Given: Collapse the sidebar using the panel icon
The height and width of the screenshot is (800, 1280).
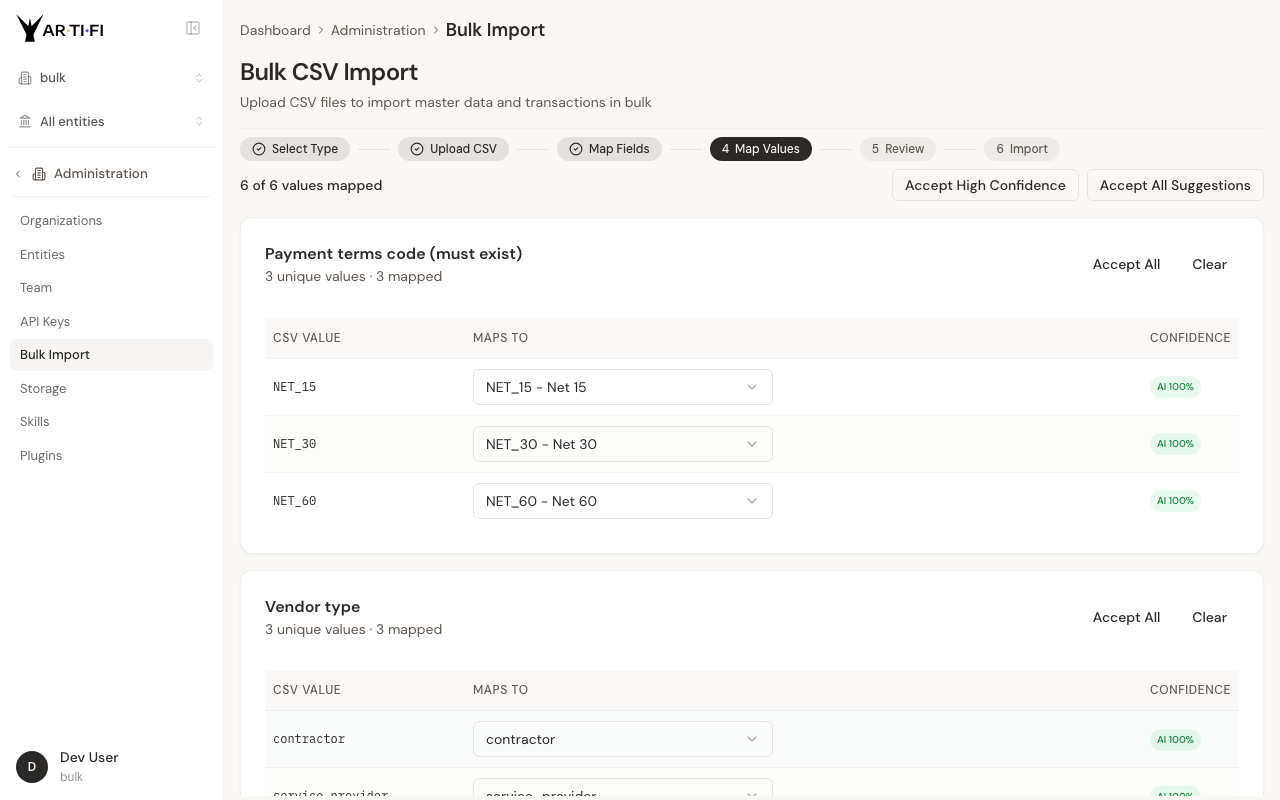Looking at the screenshot, I should [x=193, y=28].
